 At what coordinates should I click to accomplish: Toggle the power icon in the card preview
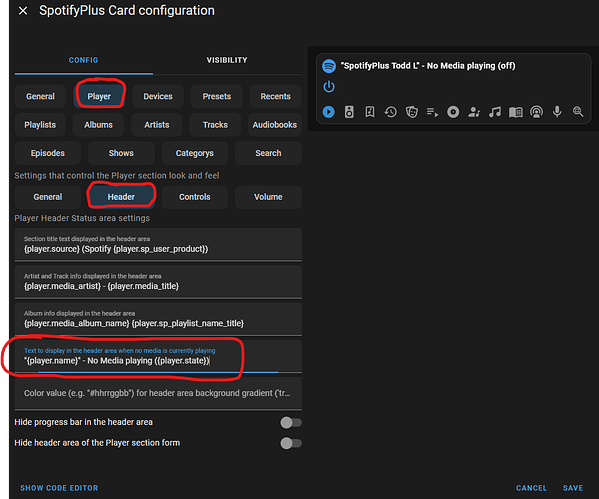[x=329, y=87]
